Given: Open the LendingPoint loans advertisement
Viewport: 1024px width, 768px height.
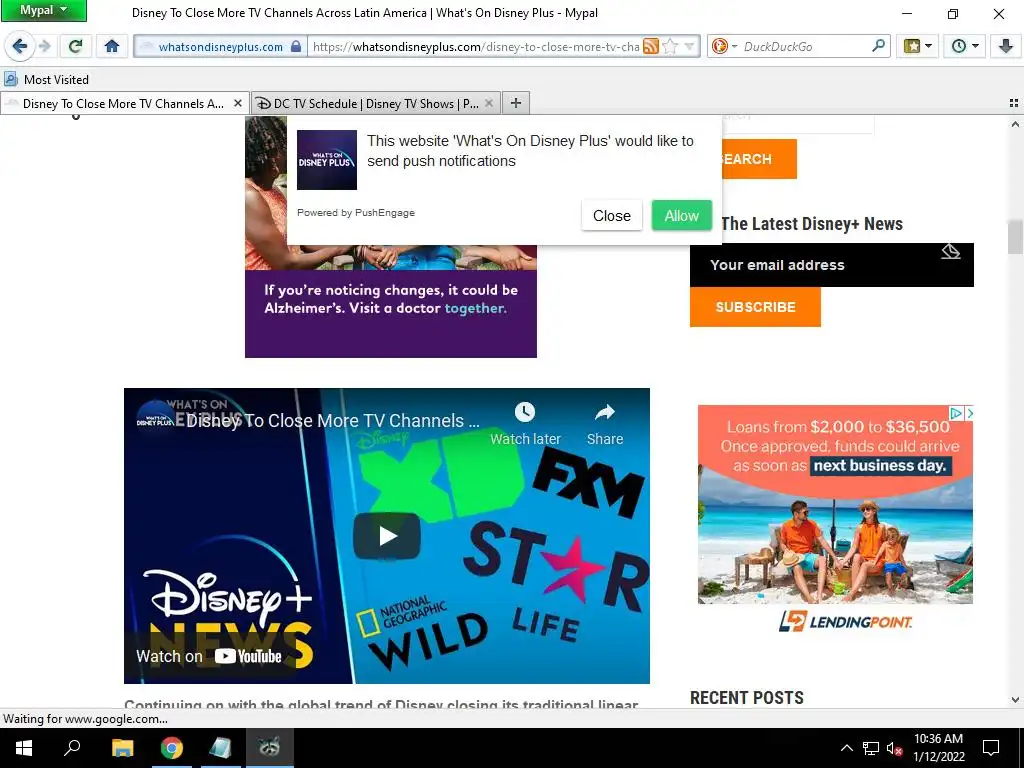Looking at the screenshot, I should (835, 522).
